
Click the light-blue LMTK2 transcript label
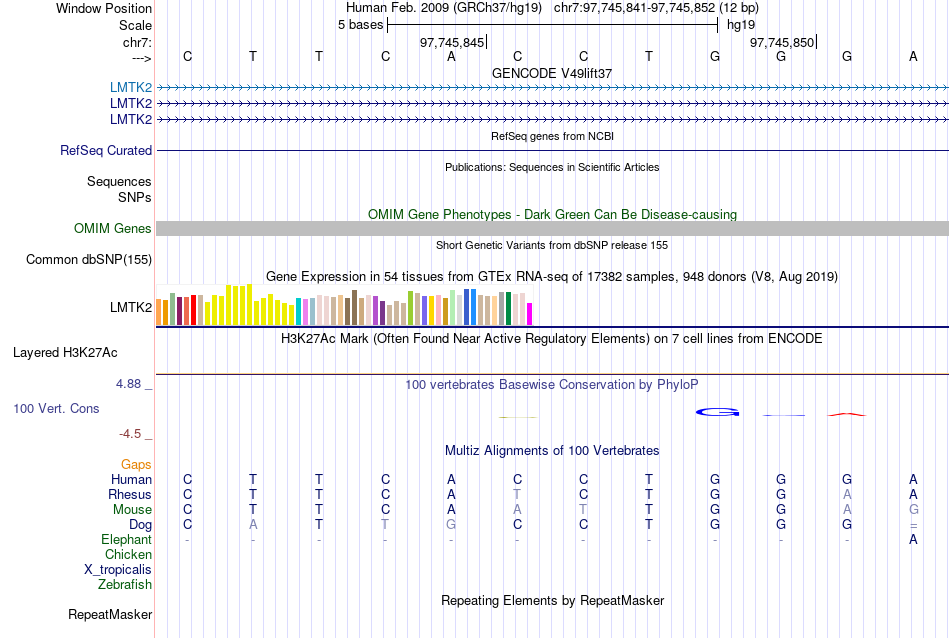(131, 87)
